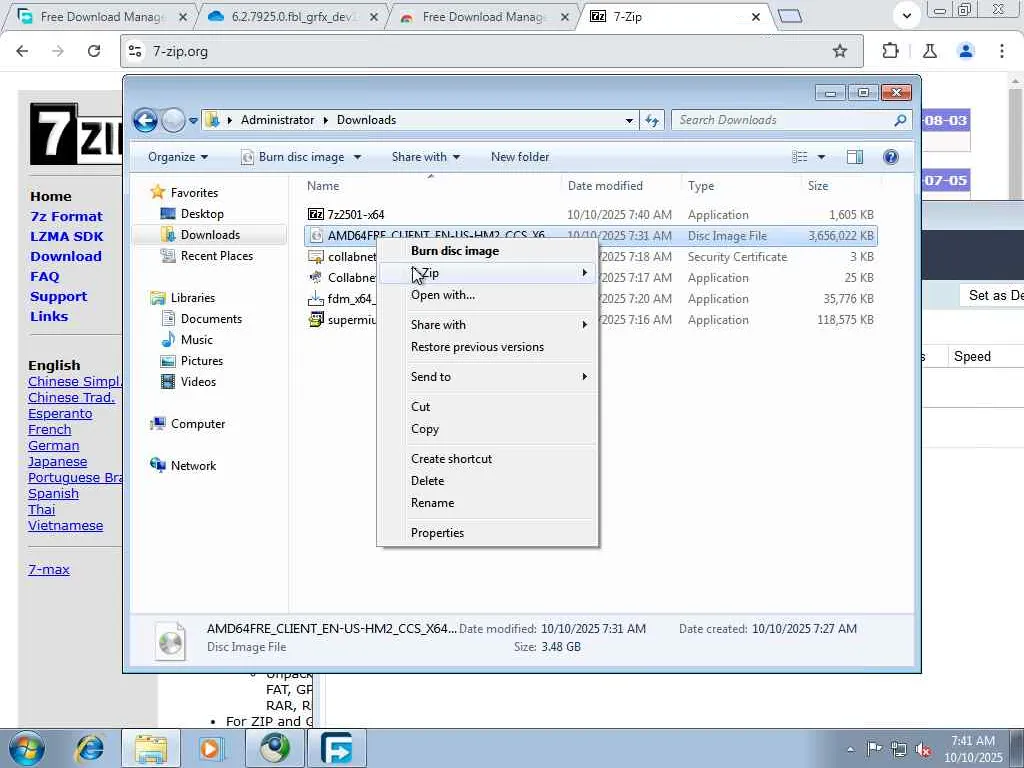Screen dimensions: 1024x768
Task: Choose Cut in the context menu
Action: (x=487, y=407)
